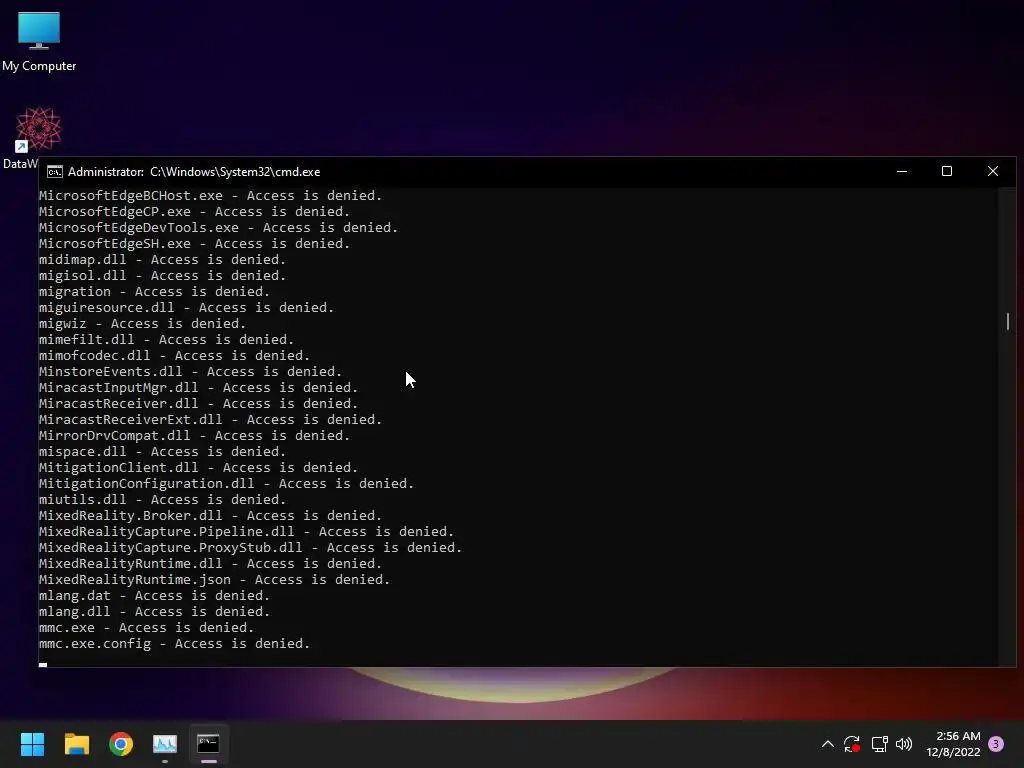Screen dimensions: 1024x768
Task: Close the Administrator cmd.exe window
Action: click(993, 172)
